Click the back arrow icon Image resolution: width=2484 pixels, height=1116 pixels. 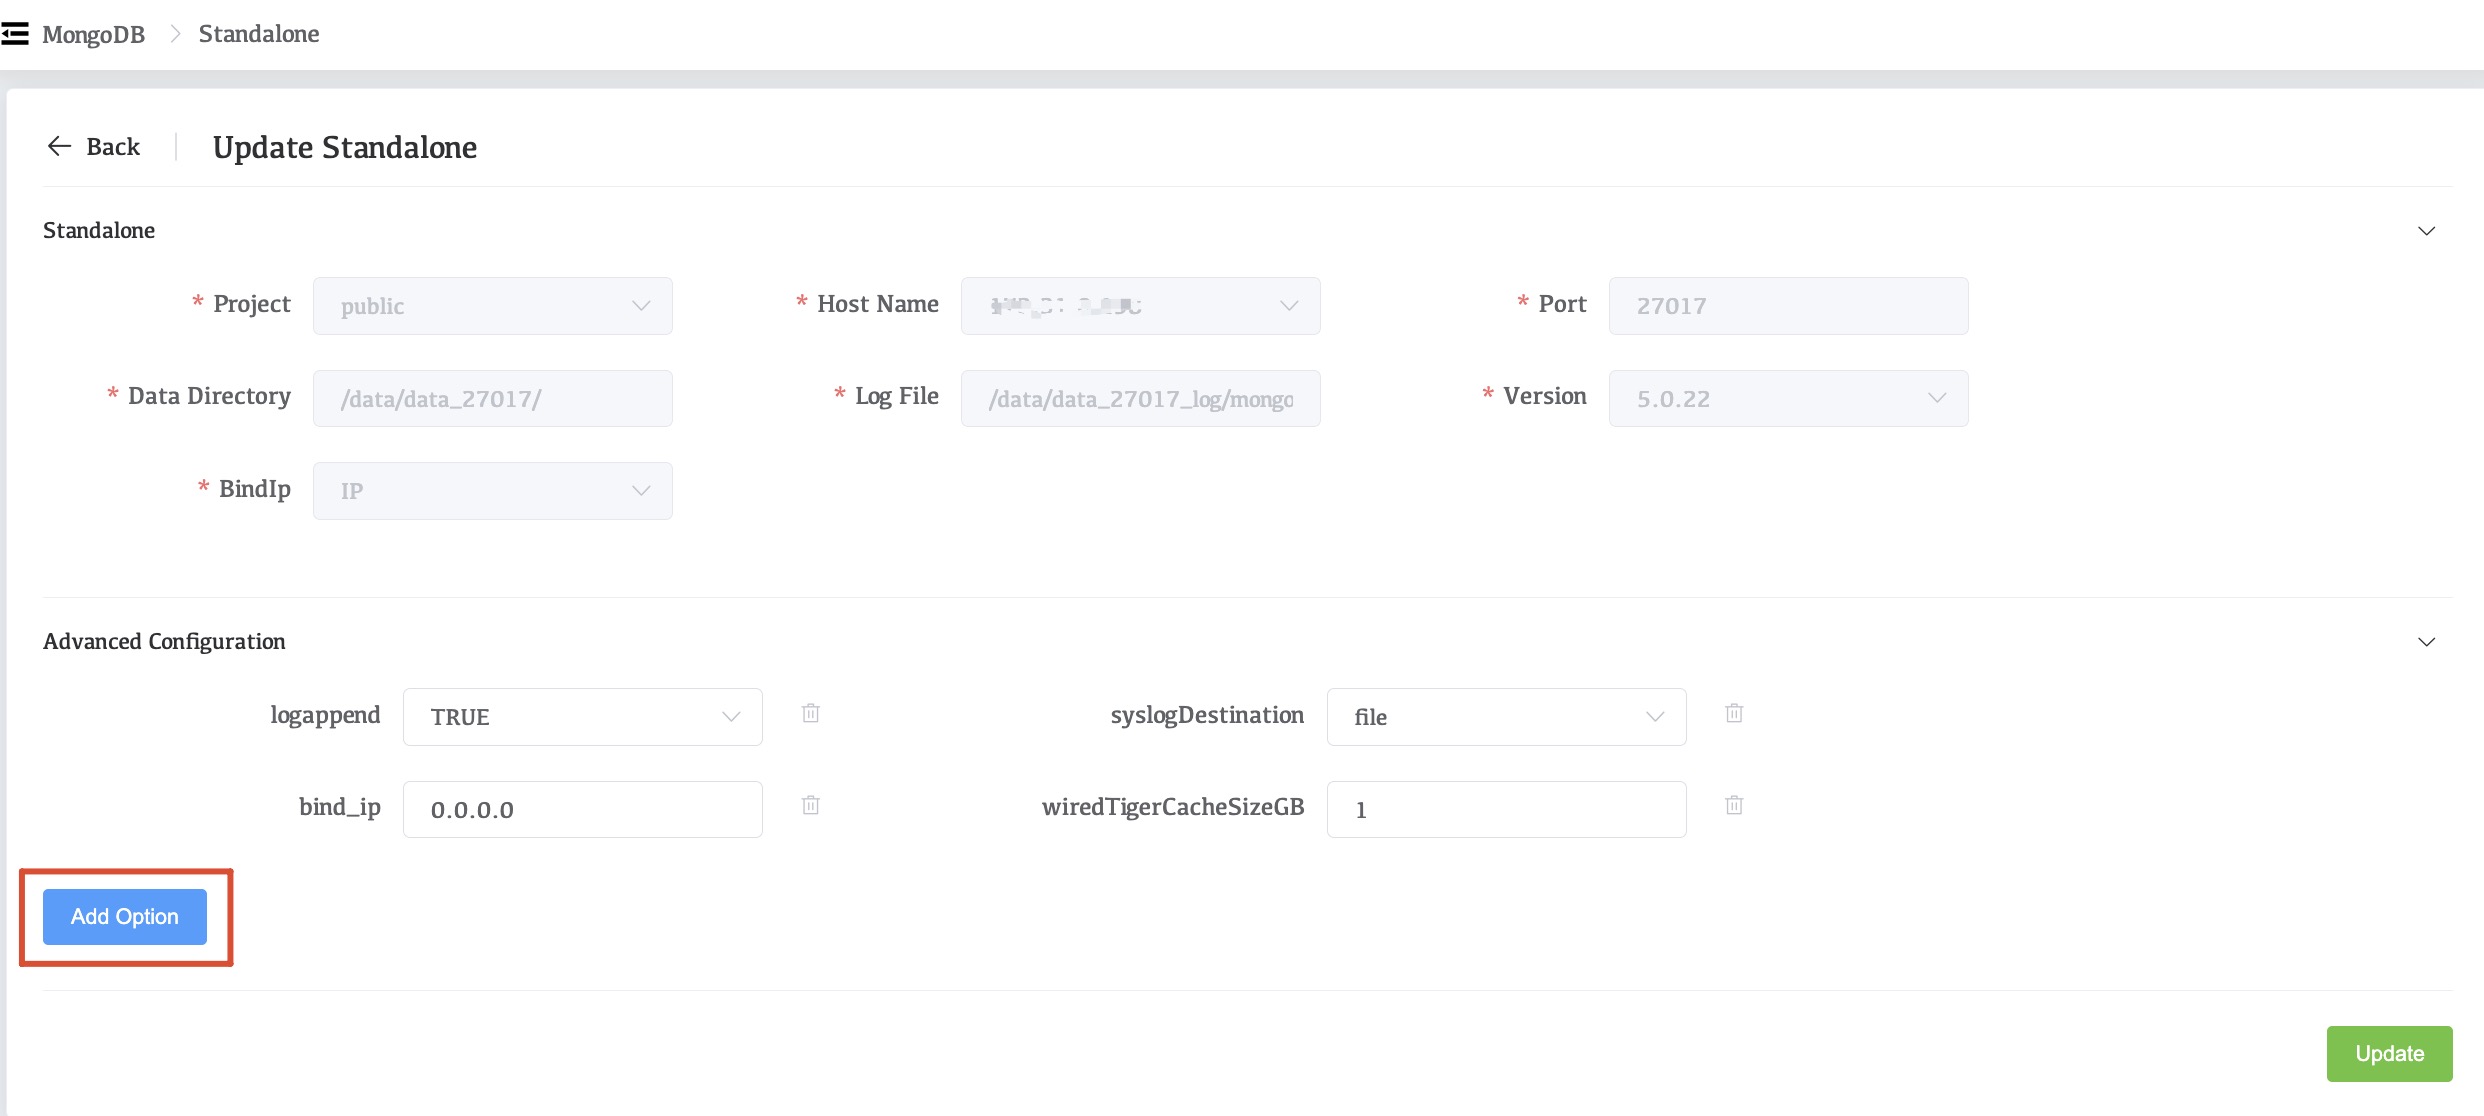pyautogui.click(x=59, y=146)
